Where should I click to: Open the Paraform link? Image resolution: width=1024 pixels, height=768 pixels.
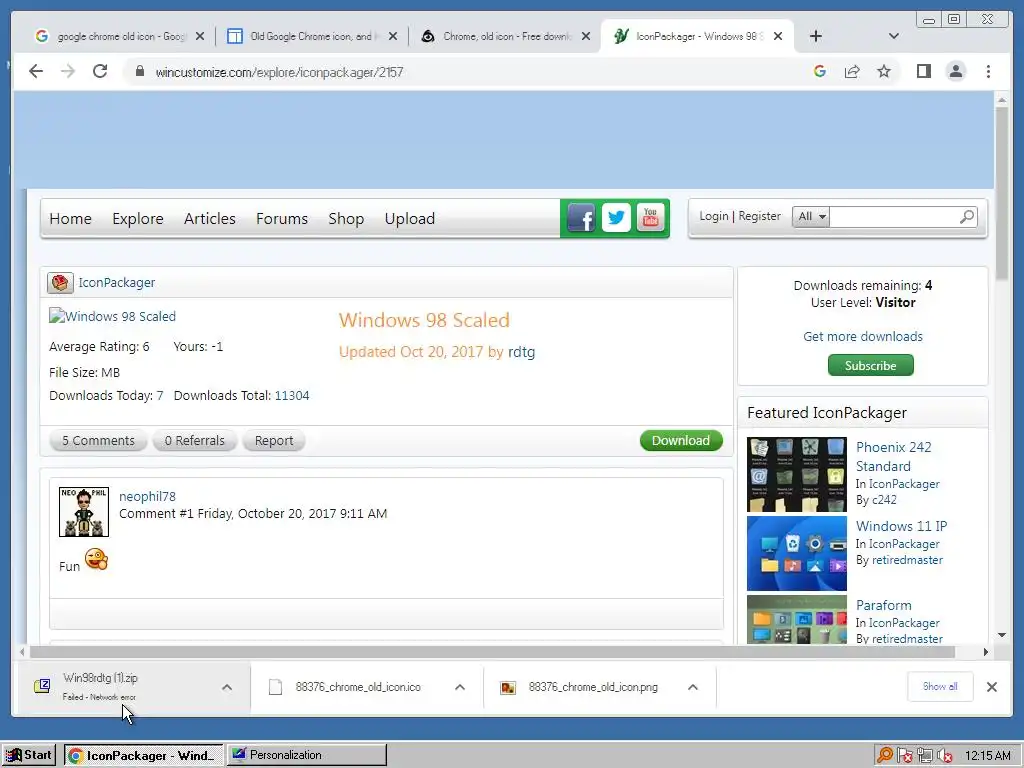[x=884, y=605]
